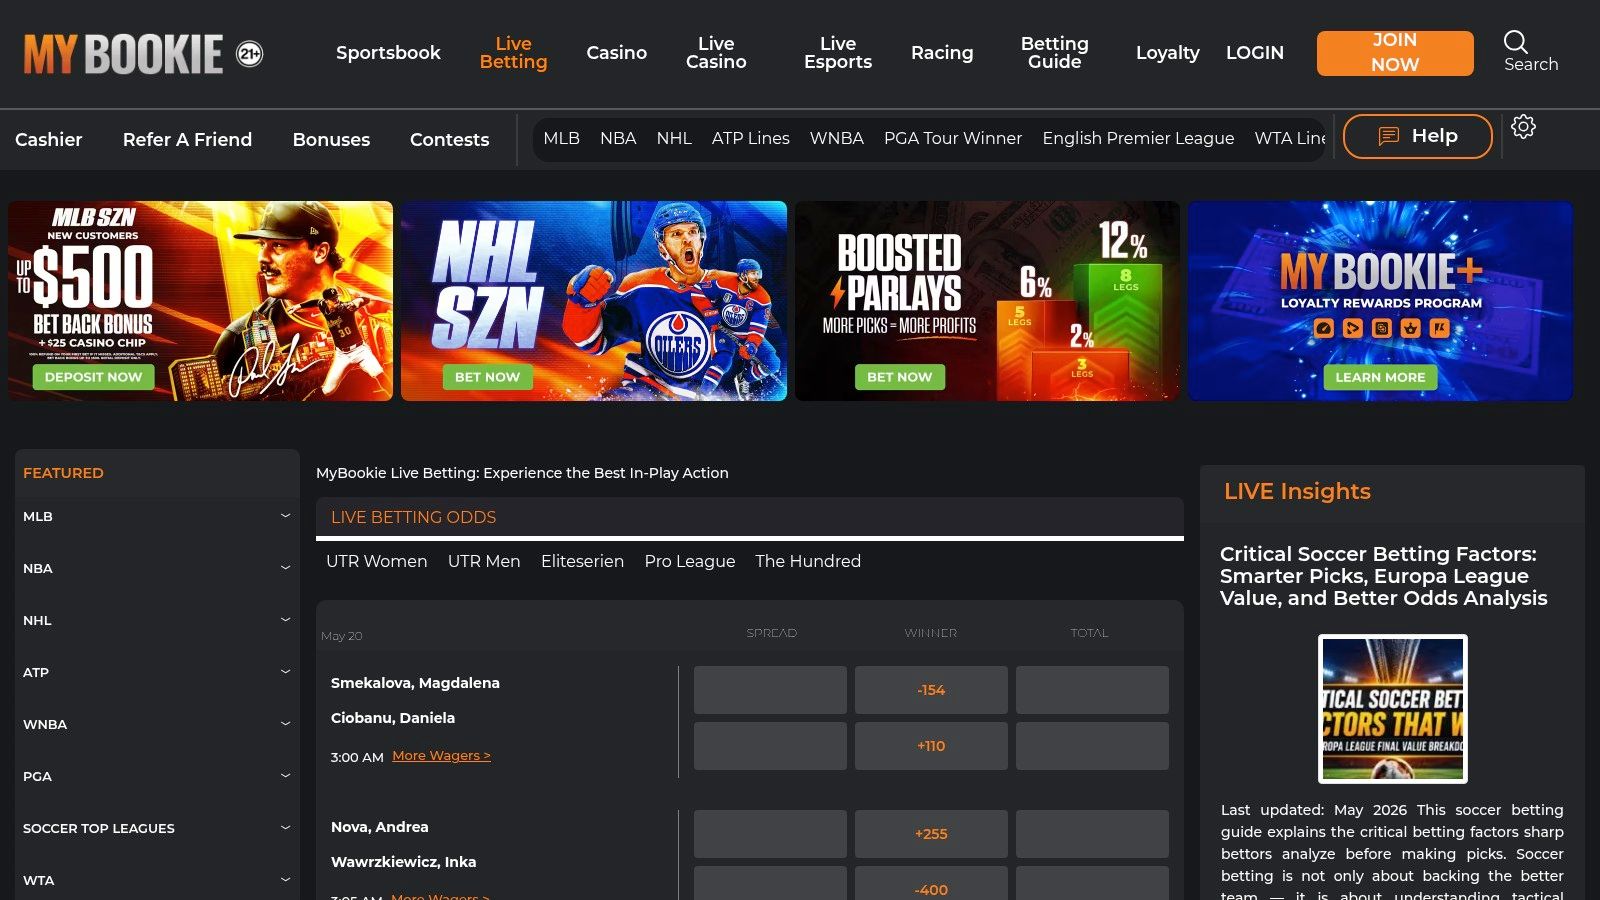
Task: Select Wawrzkiewicz winner odds -400
Action: point(931,884)
